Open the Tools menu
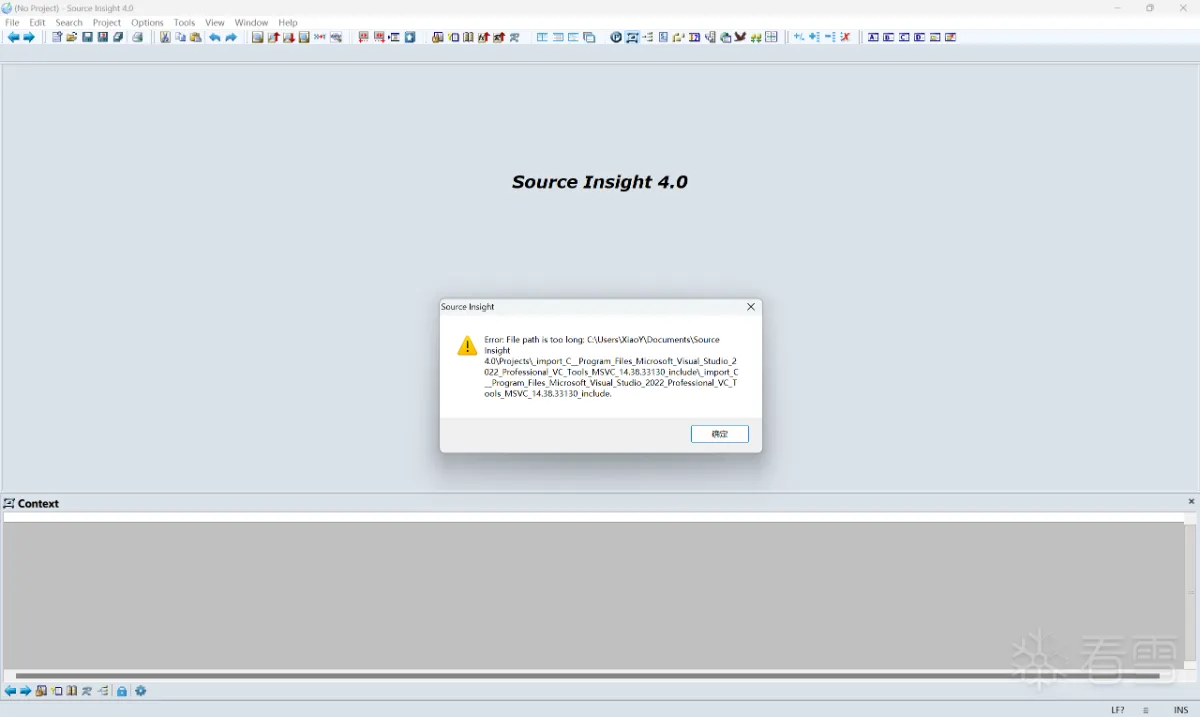Image resolution: width=1200 pixels, height=717 pixels. click(x=184, y=22)
